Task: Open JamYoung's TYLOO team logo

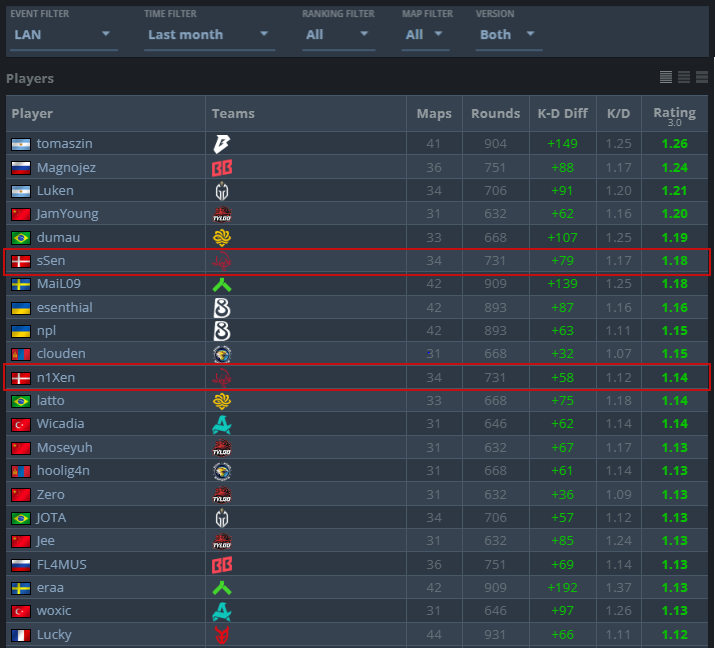Action: coord(222,214)
